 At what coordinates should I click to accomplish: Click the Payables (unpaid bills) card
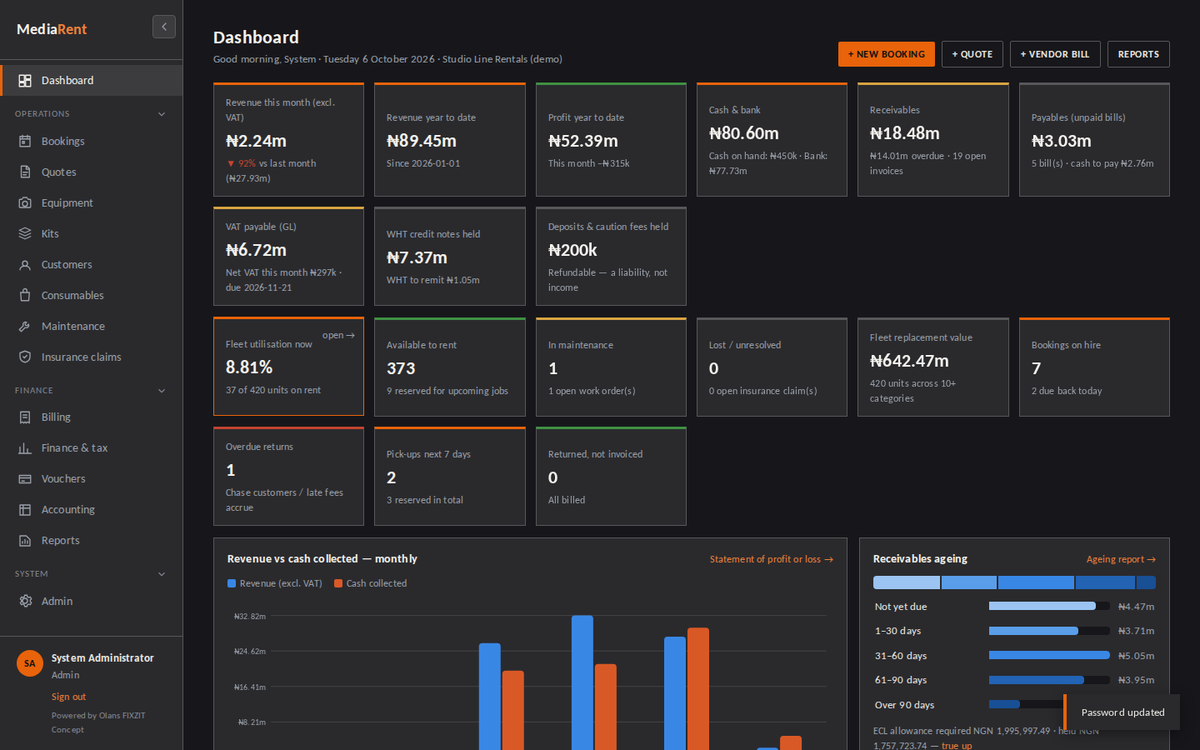tap(1094, 140)
